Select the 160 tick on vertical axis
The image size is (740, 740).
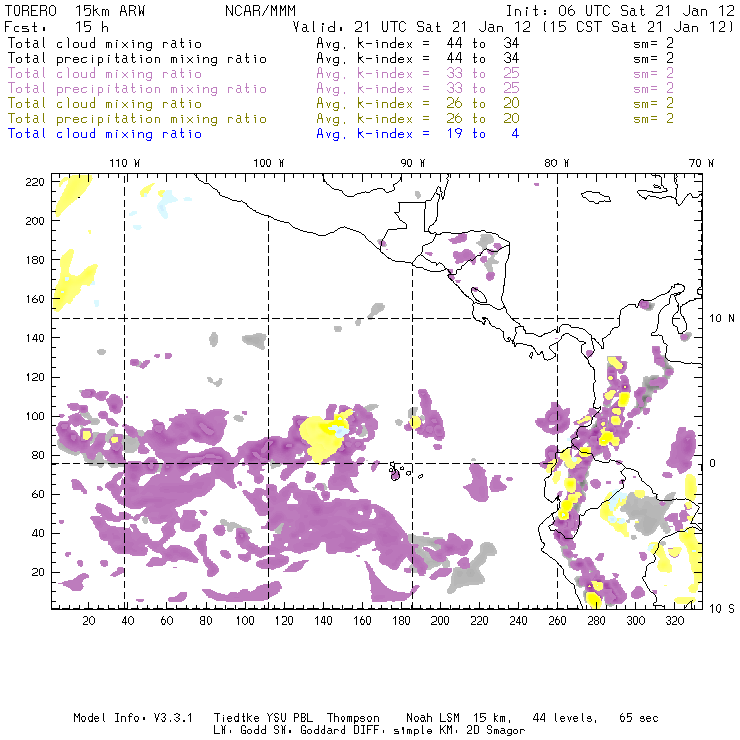(x=35, y=299)
